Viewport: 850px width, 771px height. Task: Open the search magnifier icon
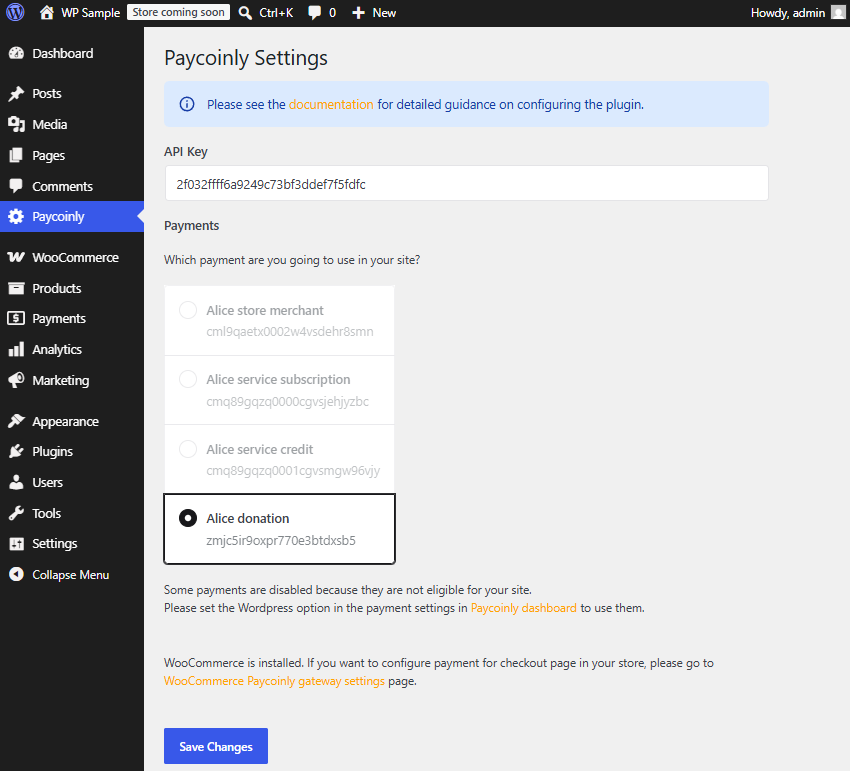coord(245,13)
